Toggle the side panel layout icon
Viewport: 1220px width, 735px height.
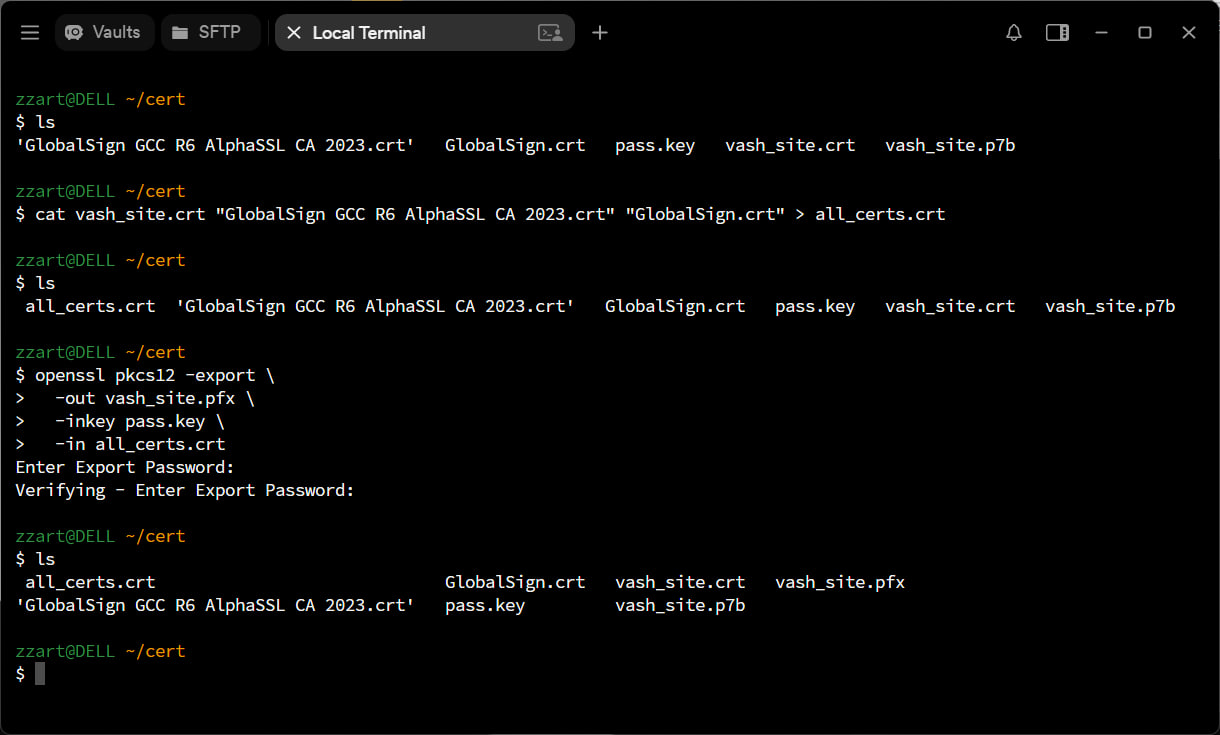click(1057, 32)
